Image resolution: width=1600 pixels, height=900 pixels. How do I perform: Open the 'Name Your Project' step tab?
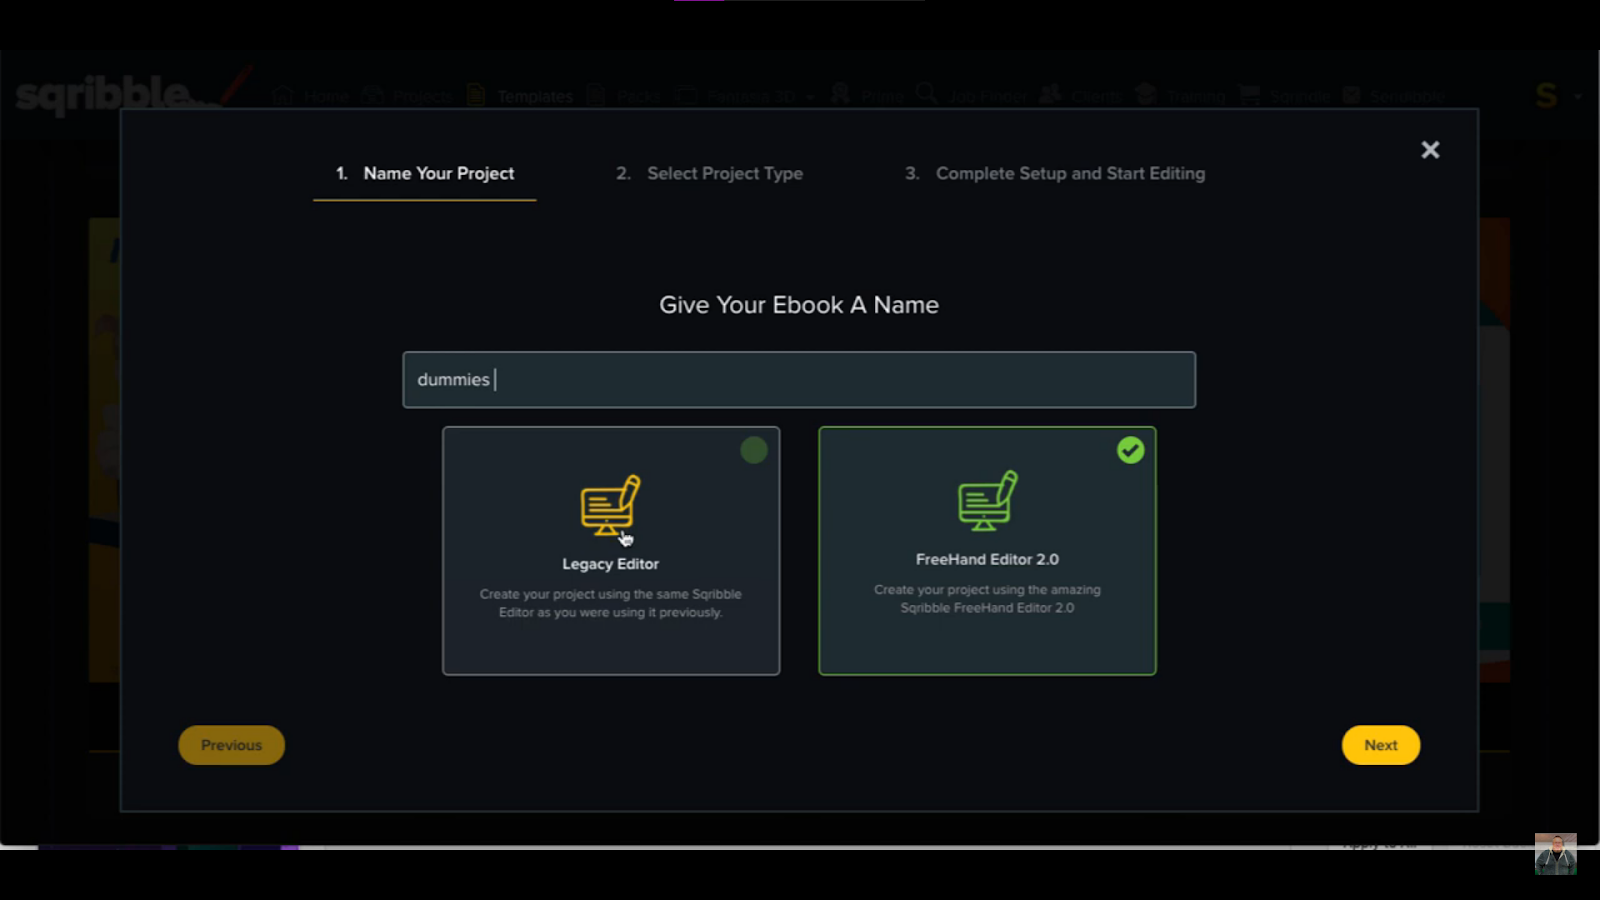(425, 174)
